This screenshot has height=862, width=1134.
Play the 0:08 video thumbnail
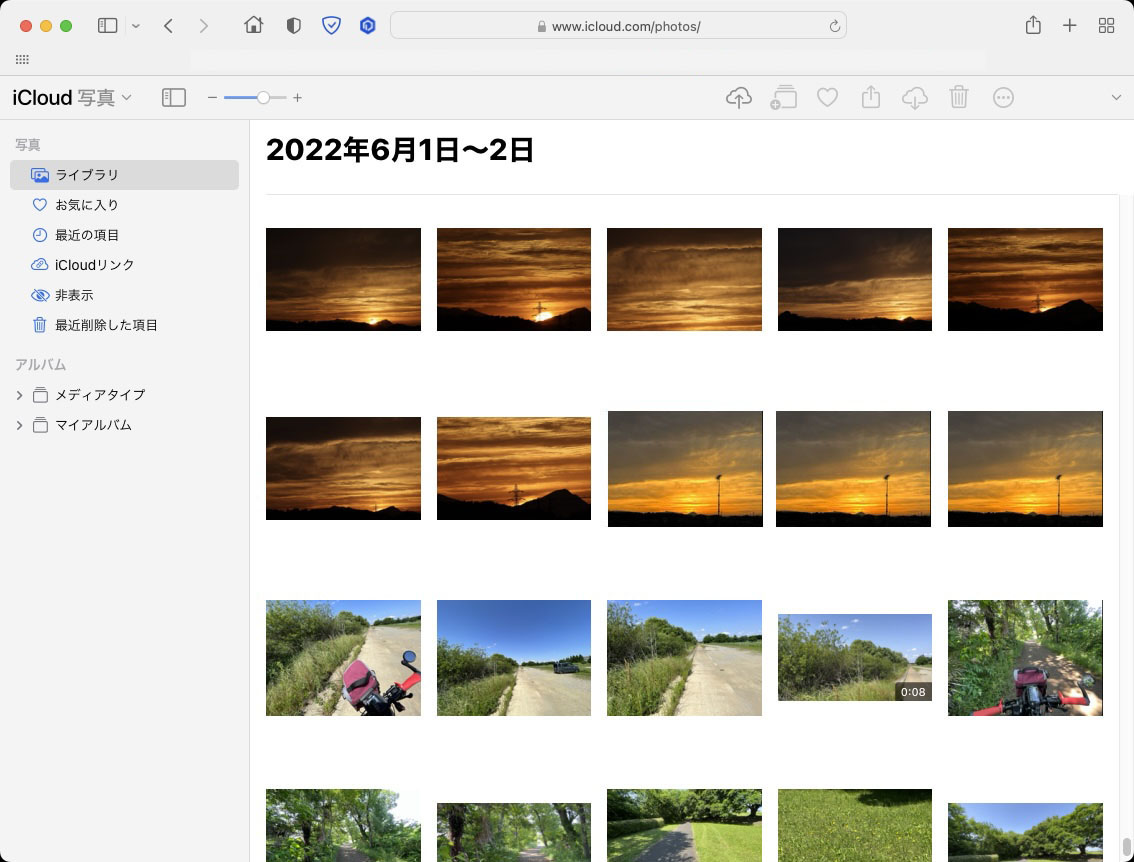click(854, 658)
